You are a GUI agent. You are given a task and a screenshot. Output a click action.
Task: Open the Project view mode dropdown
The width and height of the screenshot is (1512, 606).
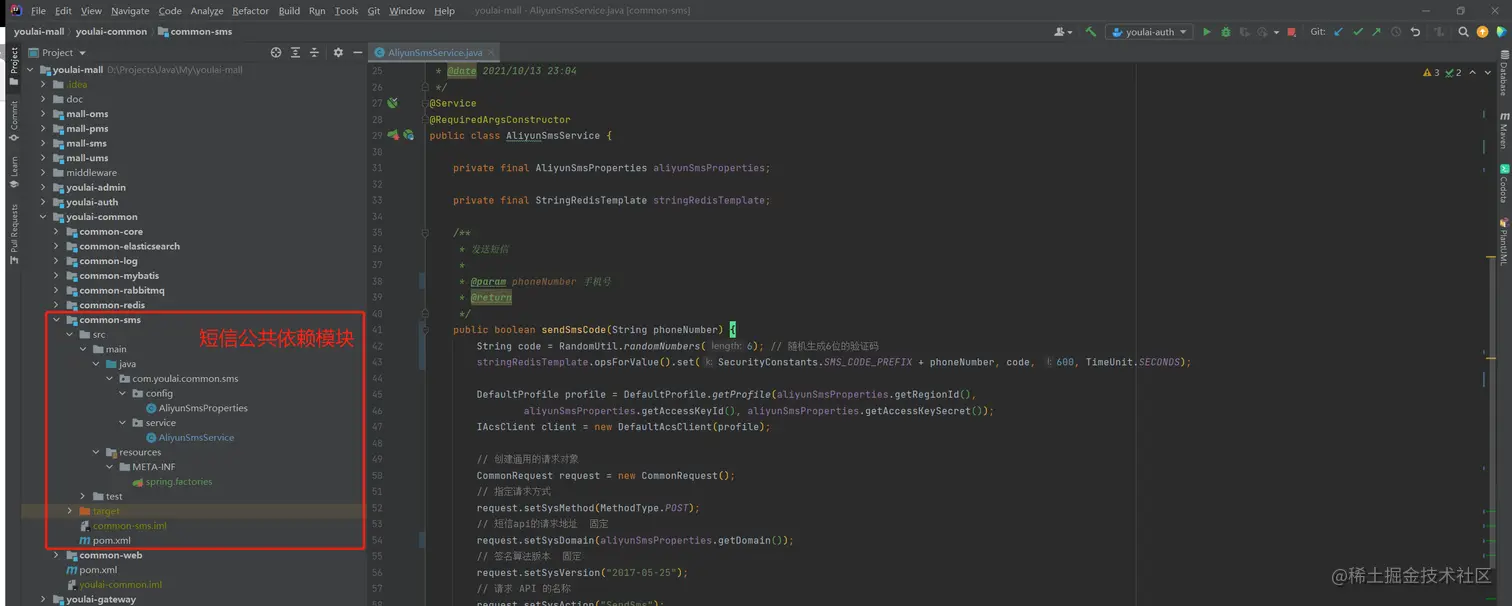coord(58,52)
